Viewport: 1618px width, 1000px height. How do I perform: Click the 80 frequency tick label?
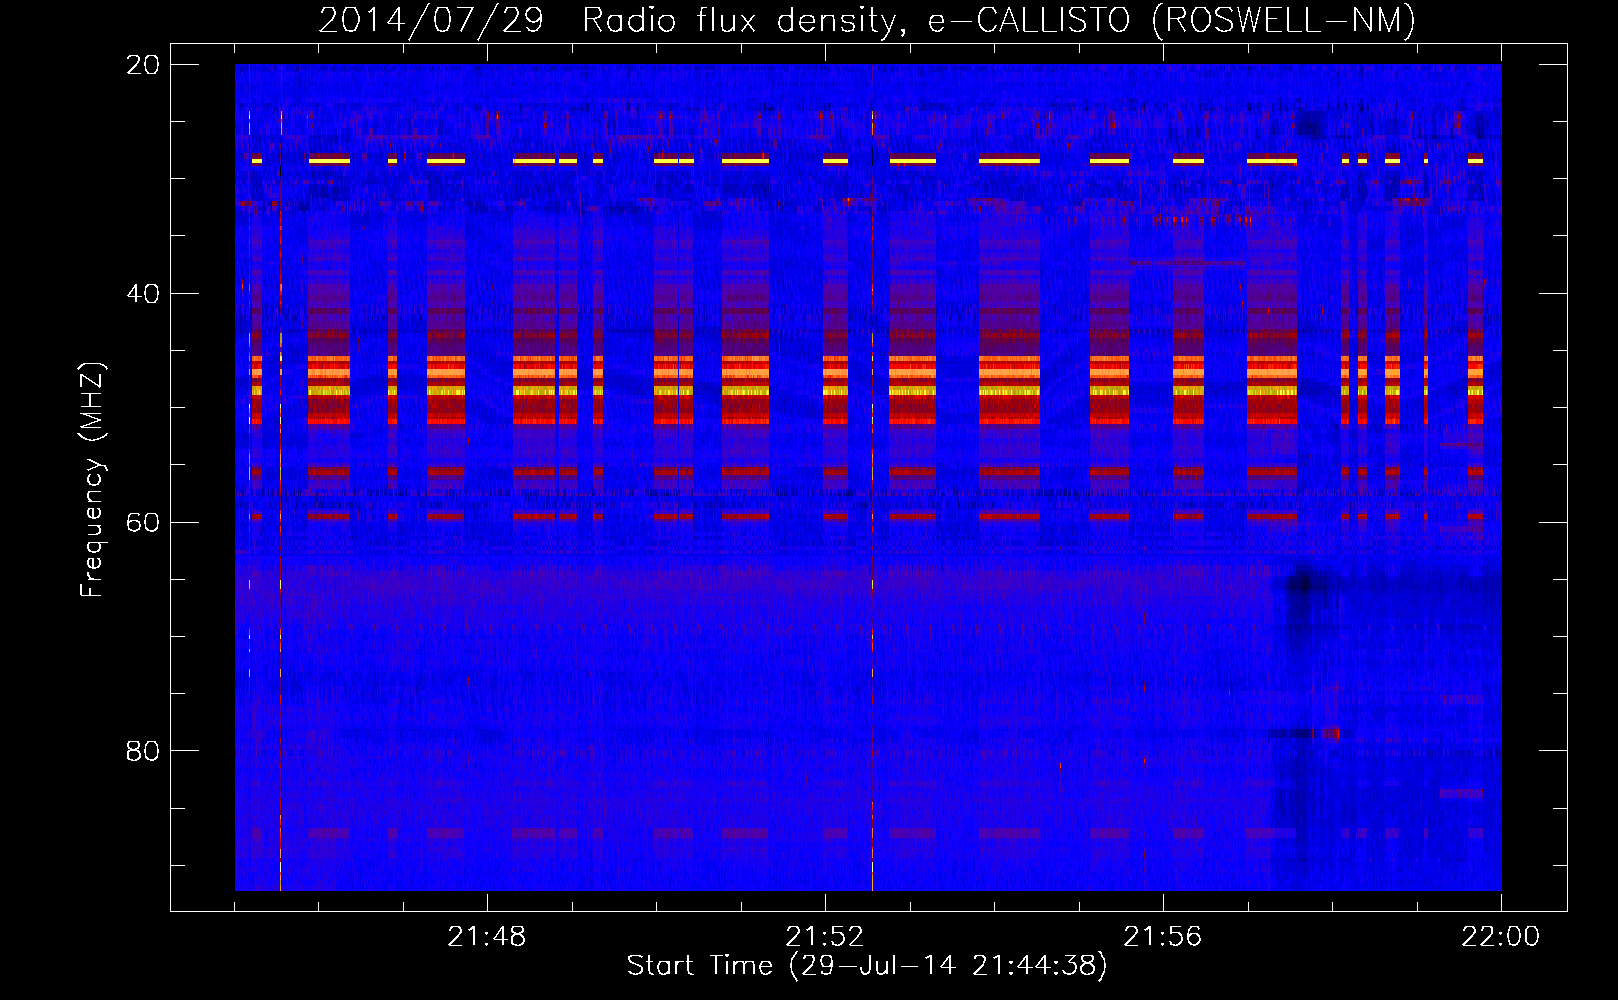coord(143,751)
